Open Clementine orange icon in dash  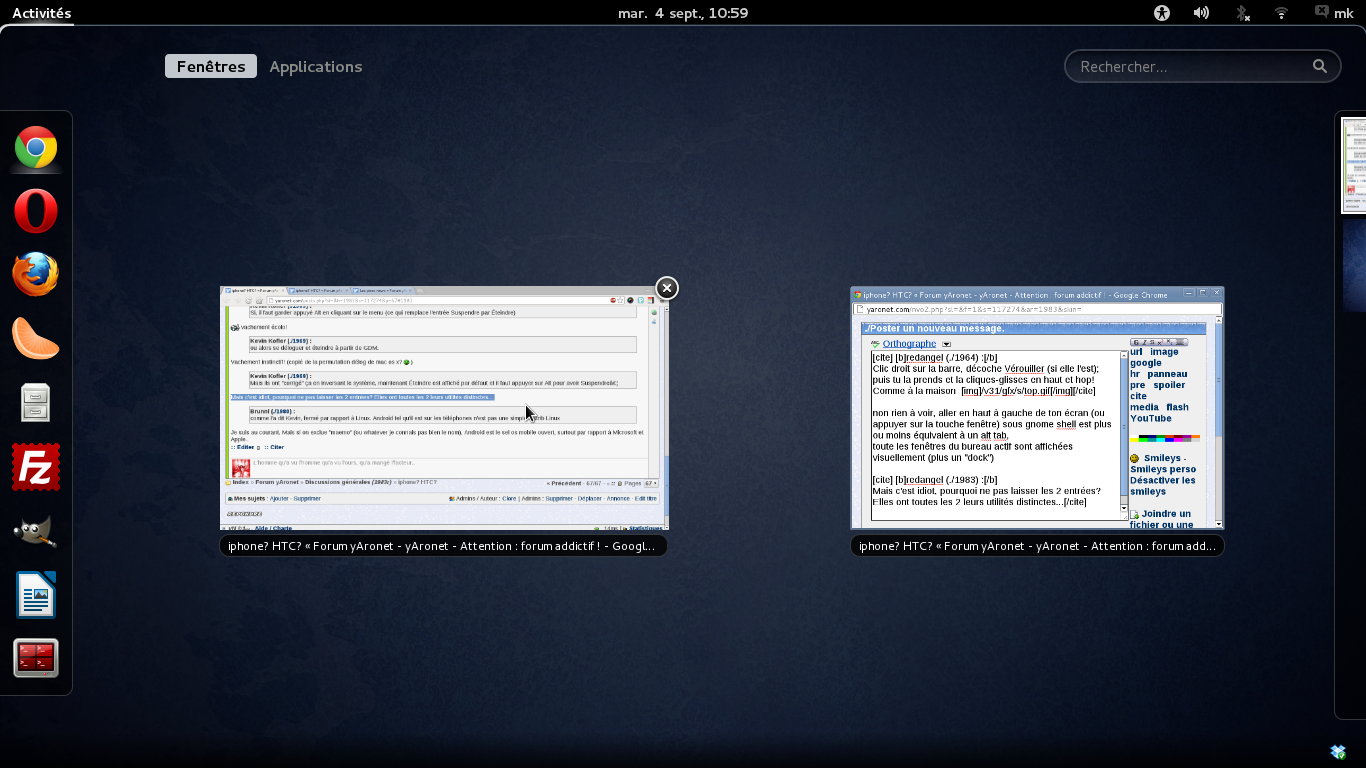[36, 338]
